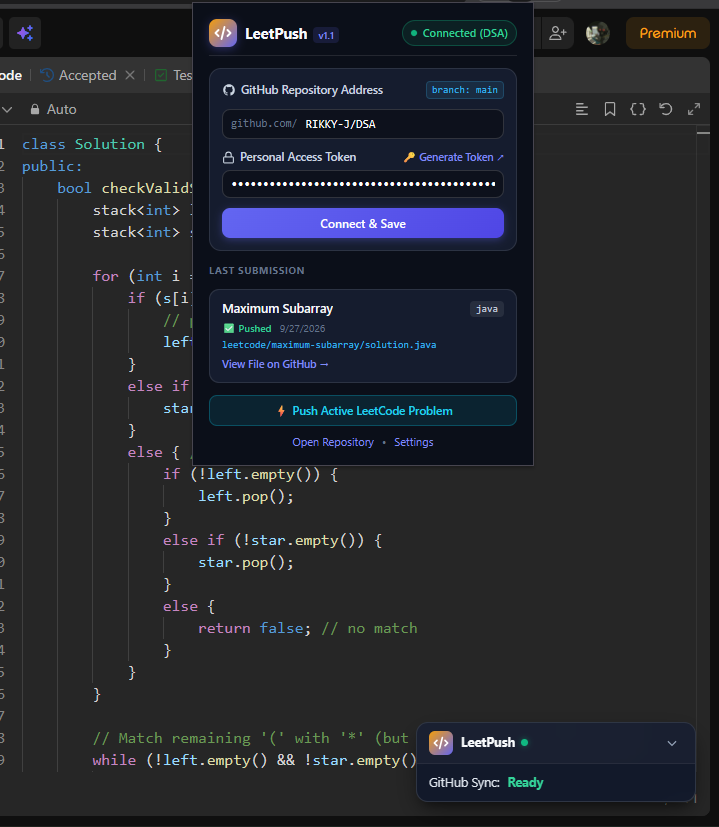Click the Maximum Subarray submission title
The width and height of the screenshot is (719, 827).
pos(277,309)
